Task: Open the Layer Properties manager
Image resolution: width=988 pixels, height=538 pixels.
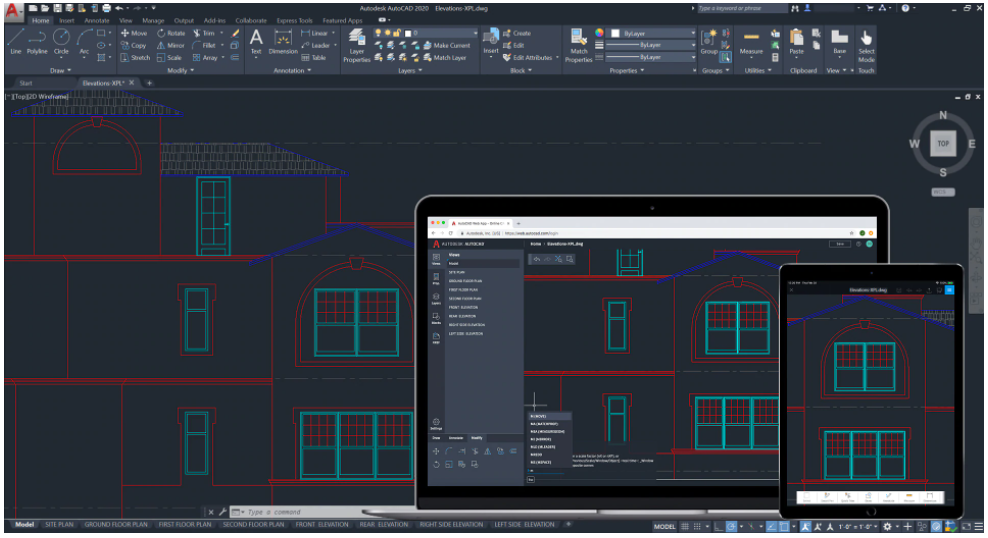Action: [x=357, y=45]
